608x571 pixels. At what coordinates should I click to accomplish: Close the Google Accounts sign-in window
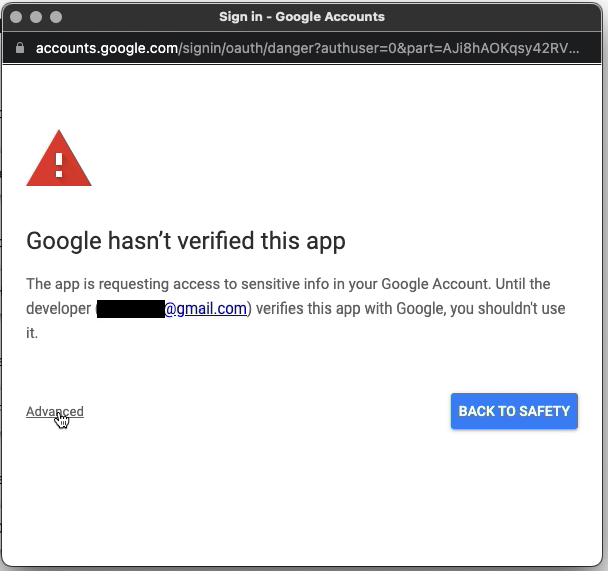pyautogui.click(x=16, y=17)
